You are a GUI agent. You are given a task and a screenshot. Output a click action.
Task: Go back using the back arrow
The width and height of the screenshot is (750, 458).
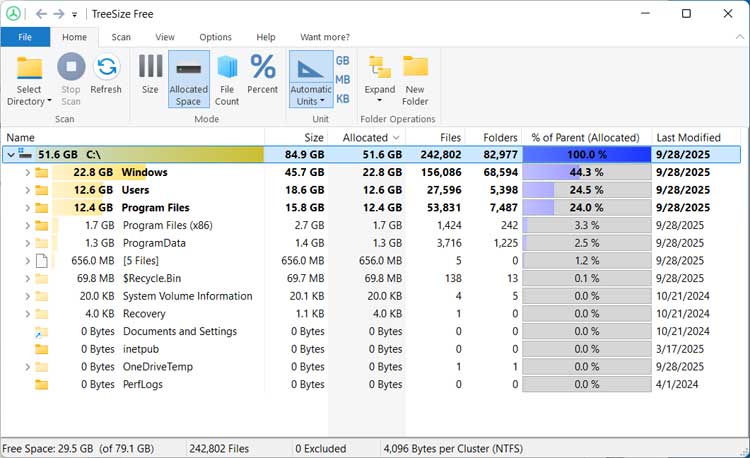(x=41, y=14)
